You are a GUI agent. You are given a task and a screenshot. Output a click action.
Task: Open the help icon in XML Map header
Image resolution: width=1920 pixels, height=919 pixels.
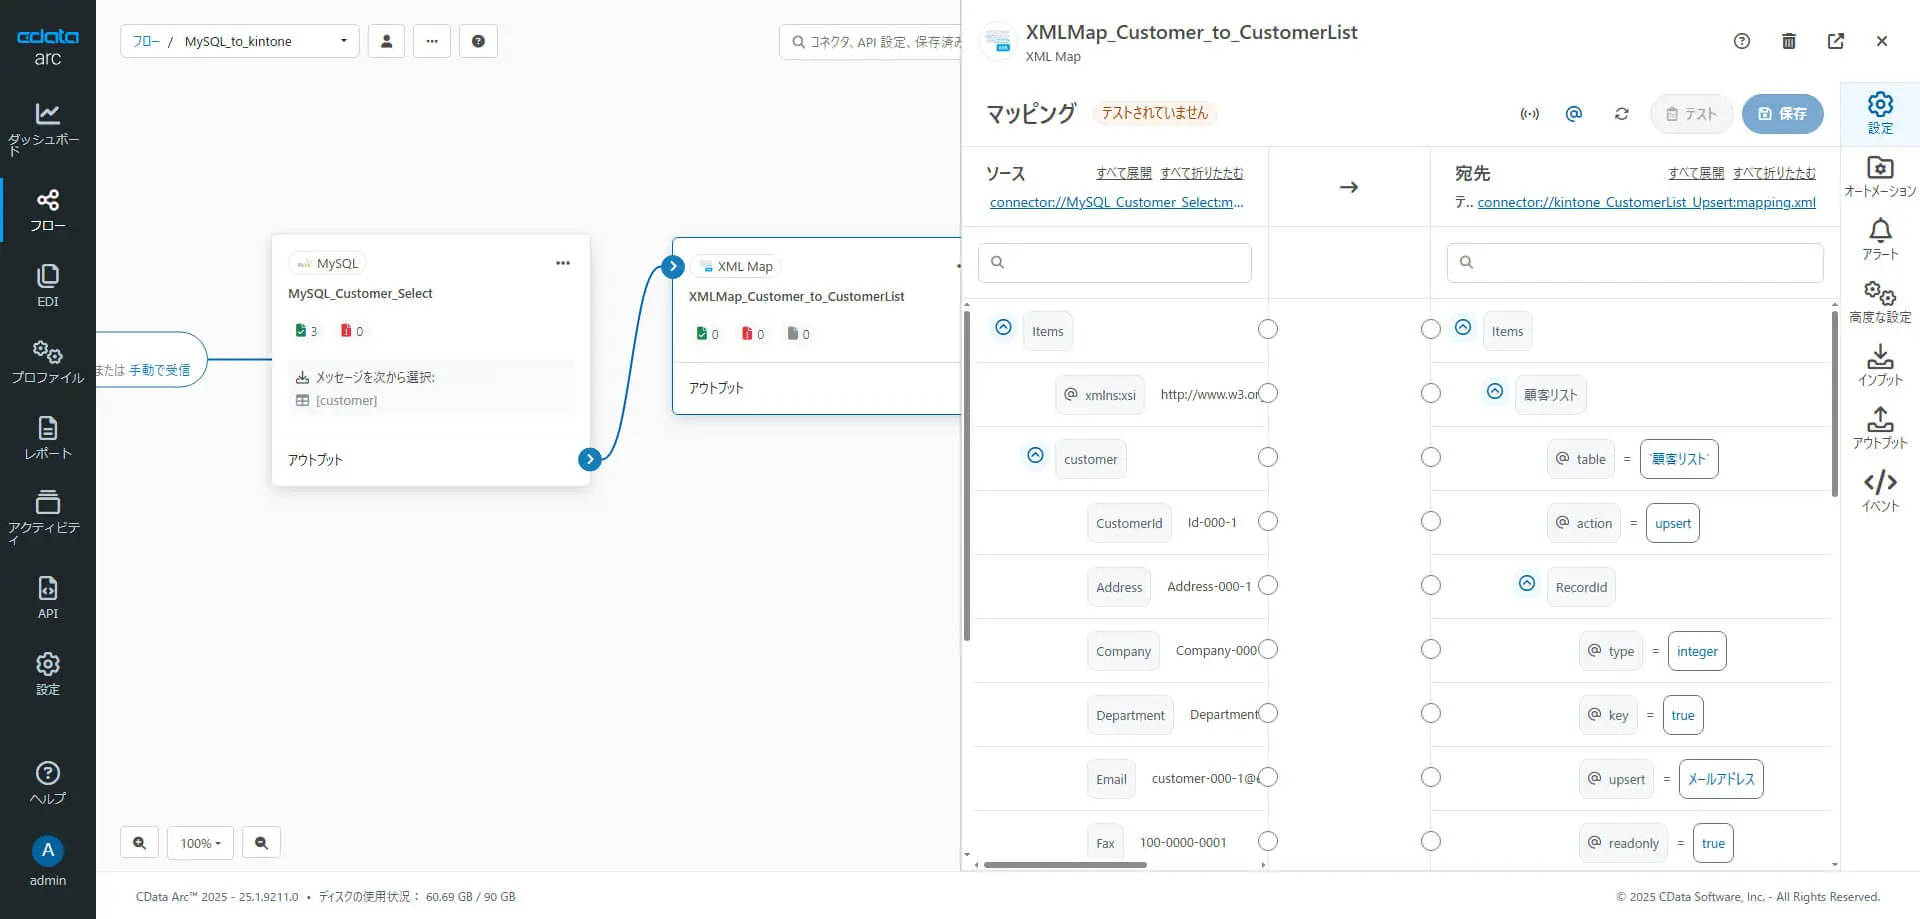point(1742,41)
